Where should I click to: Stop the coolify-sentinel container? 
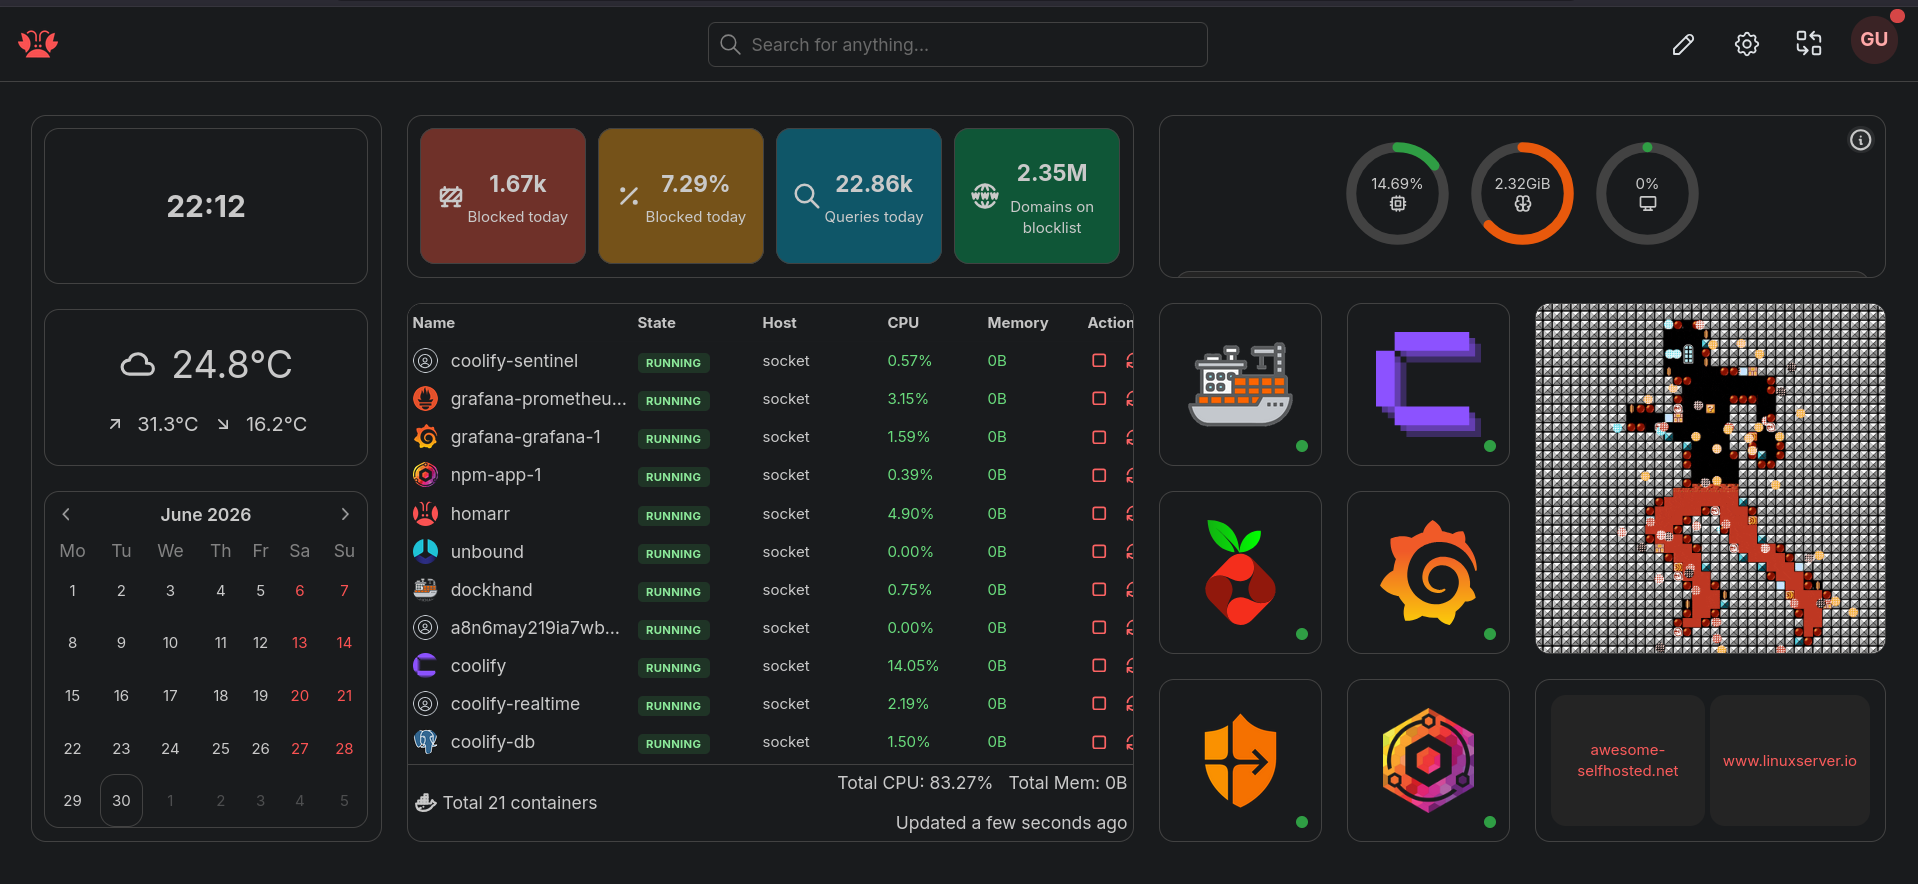[1099, 360]
